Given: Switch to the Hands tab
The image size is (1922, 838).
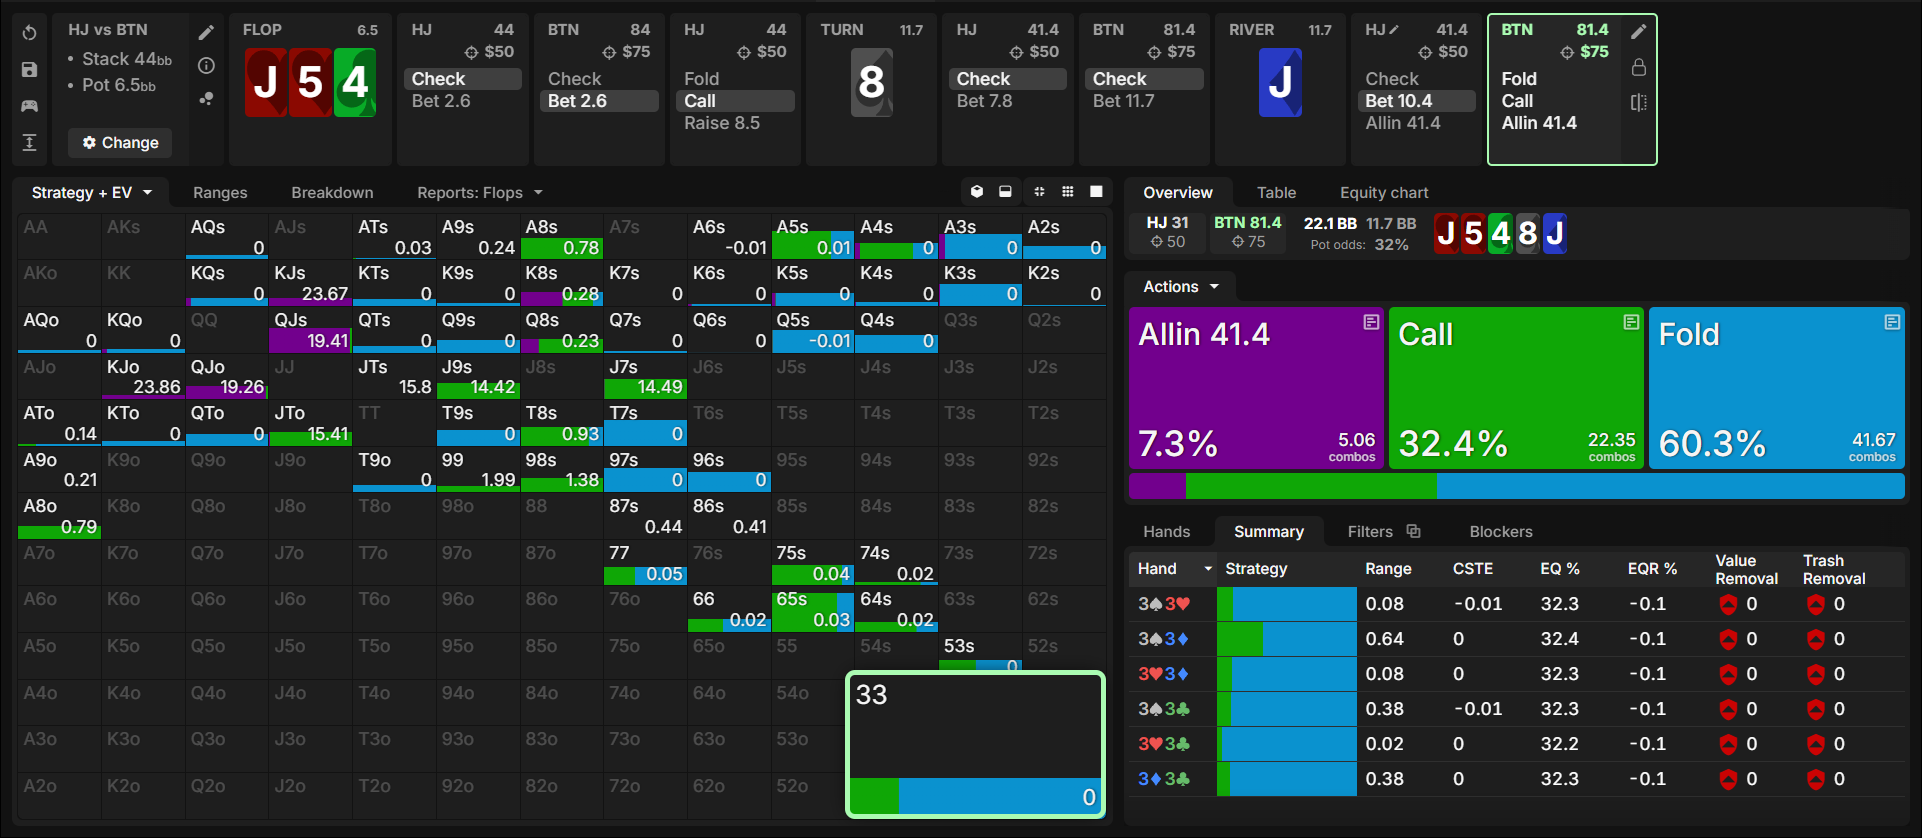Looking at the screenshot, I should click(1167, 531).
